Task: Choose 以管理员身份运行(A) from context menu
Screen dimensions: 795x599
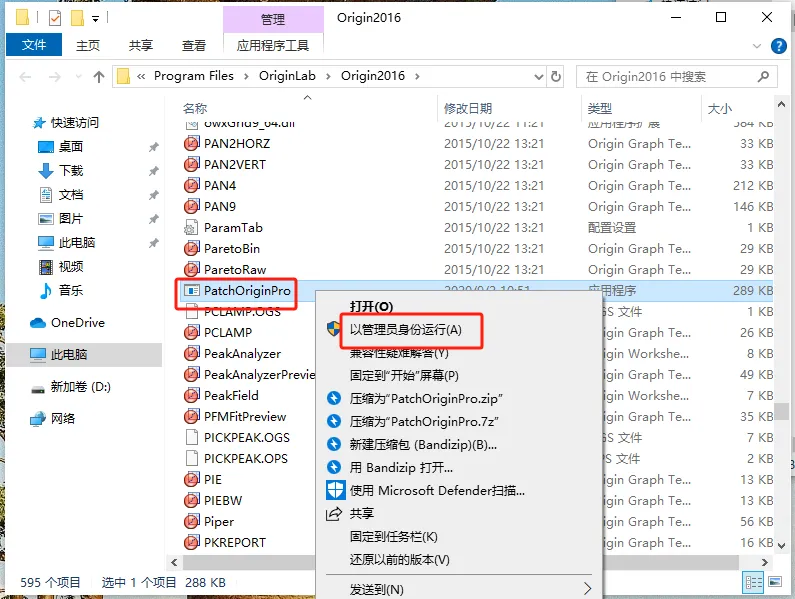Action: (x=406, y=330)
